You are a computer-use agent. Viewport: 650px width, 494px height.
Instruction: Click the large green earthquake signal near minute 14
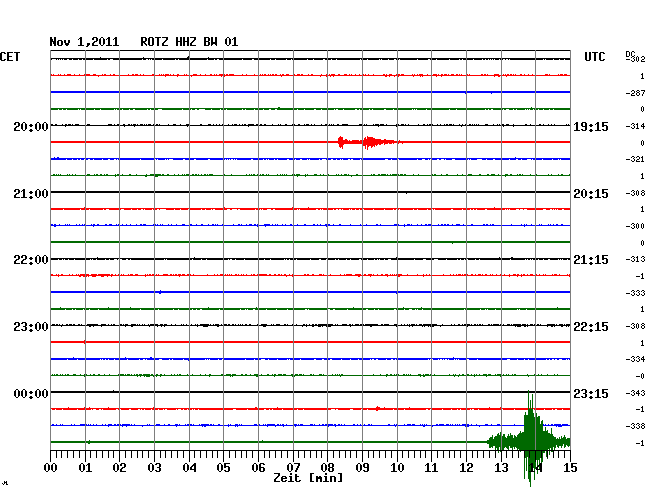tap(529, 438)
